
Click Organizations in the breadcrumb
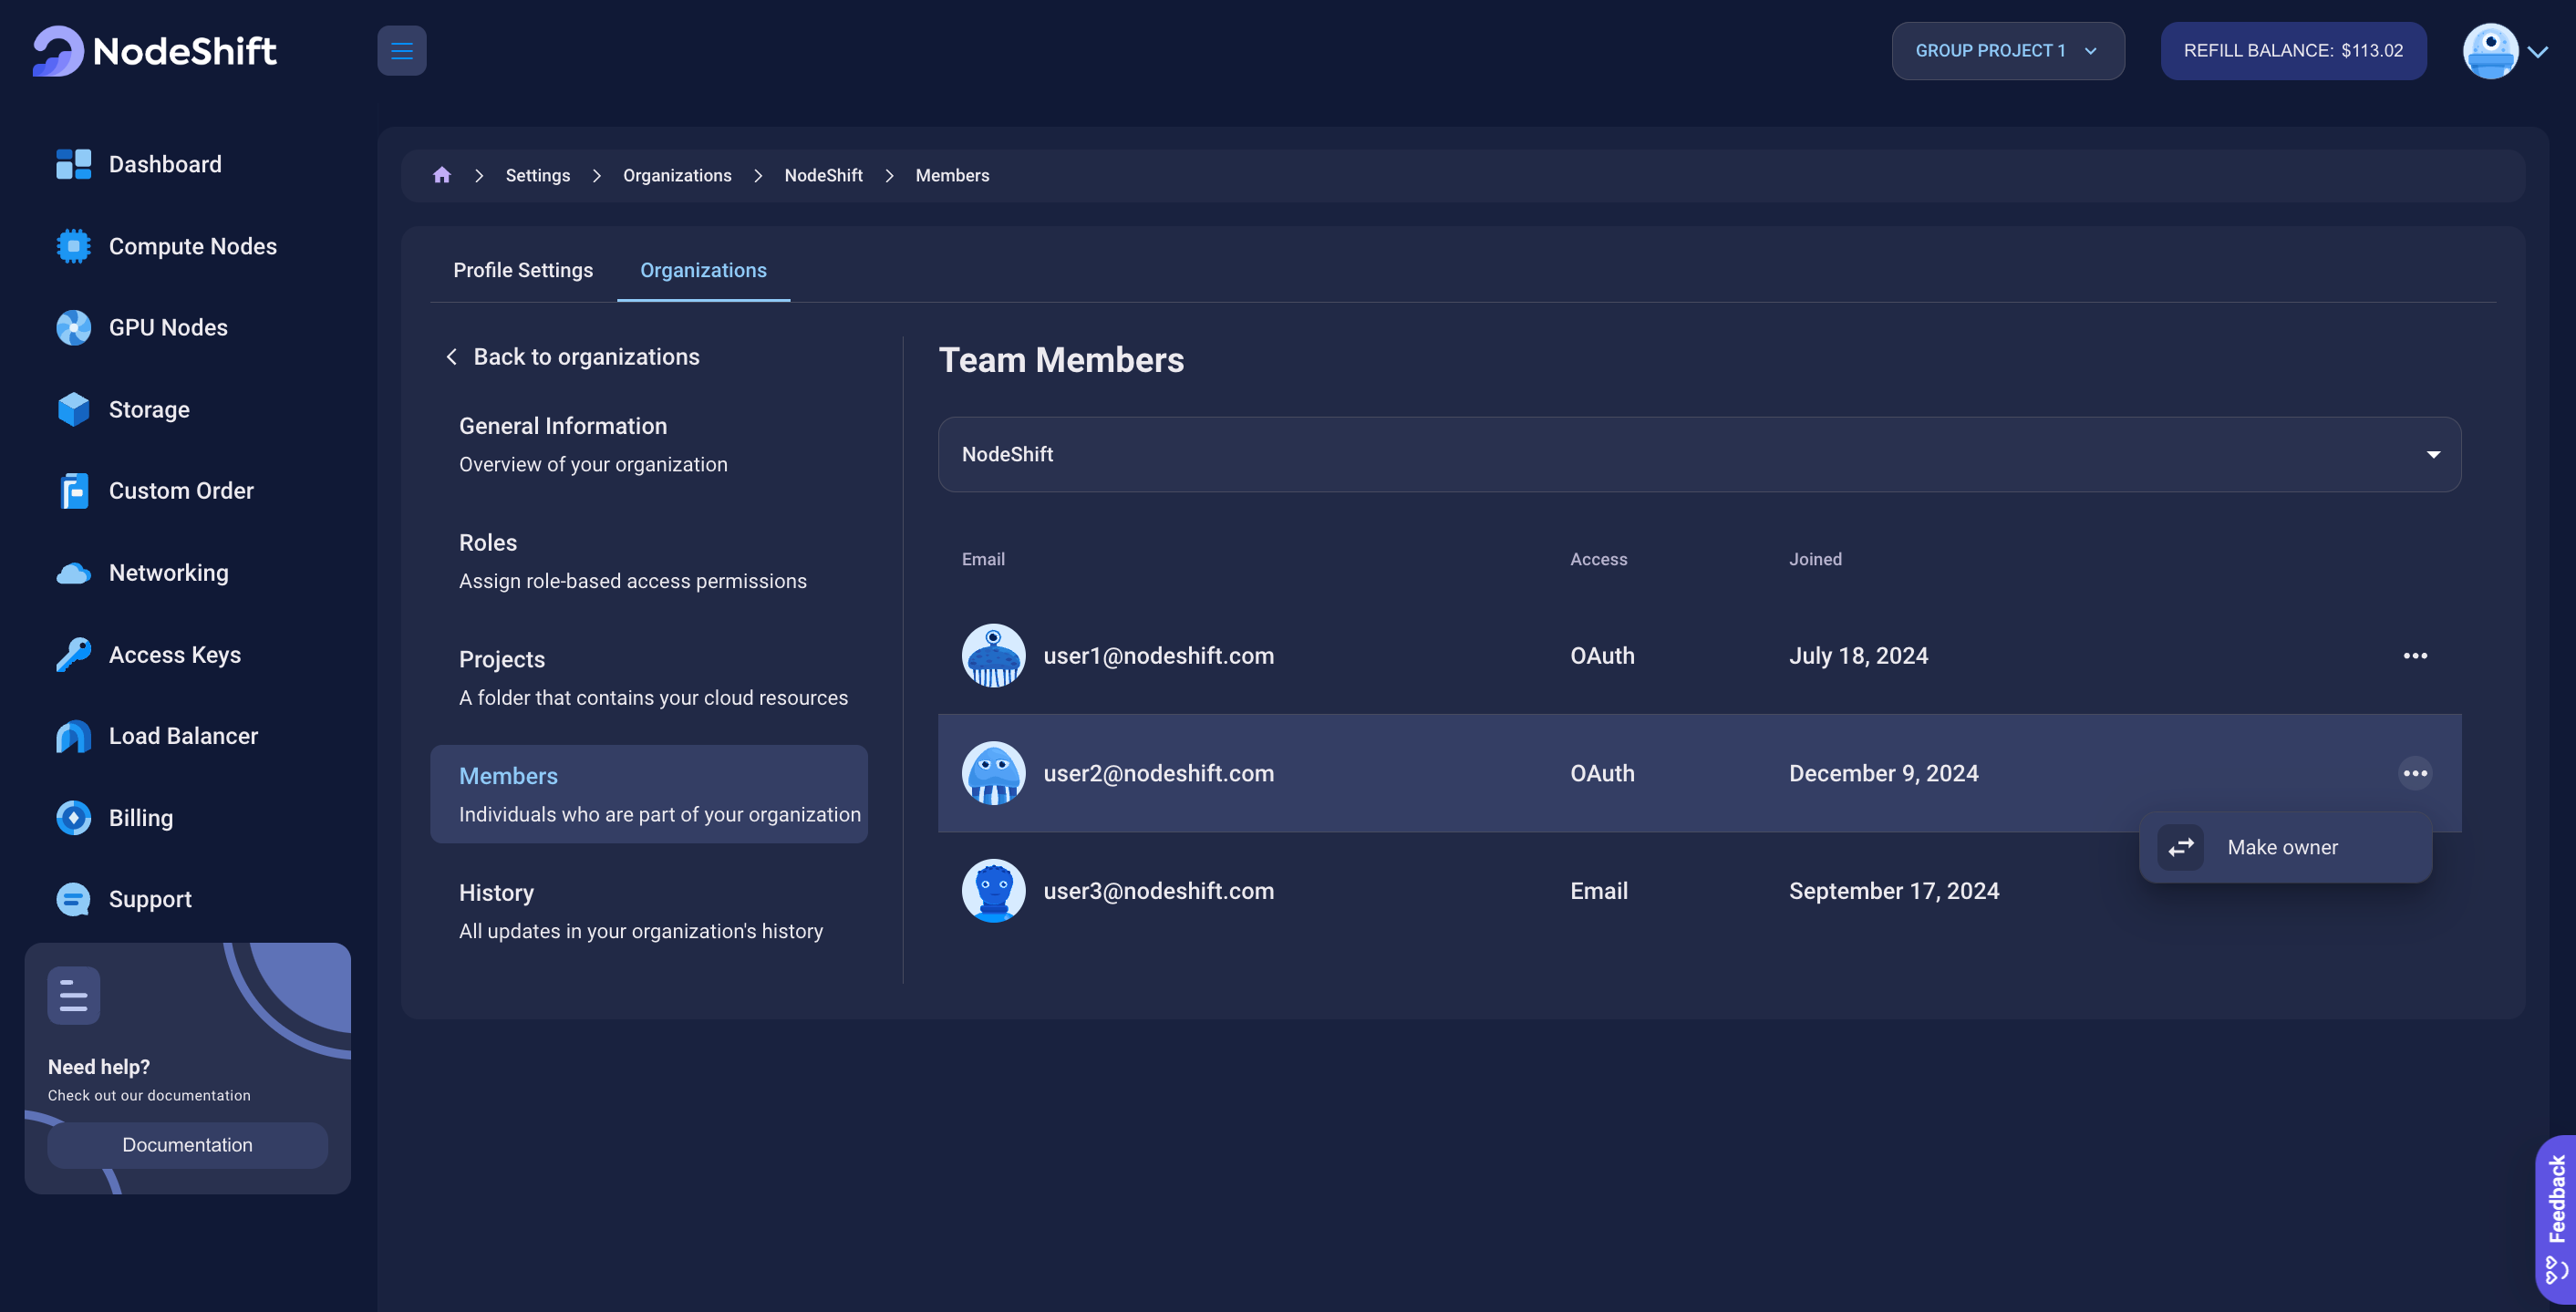[677, 175]
